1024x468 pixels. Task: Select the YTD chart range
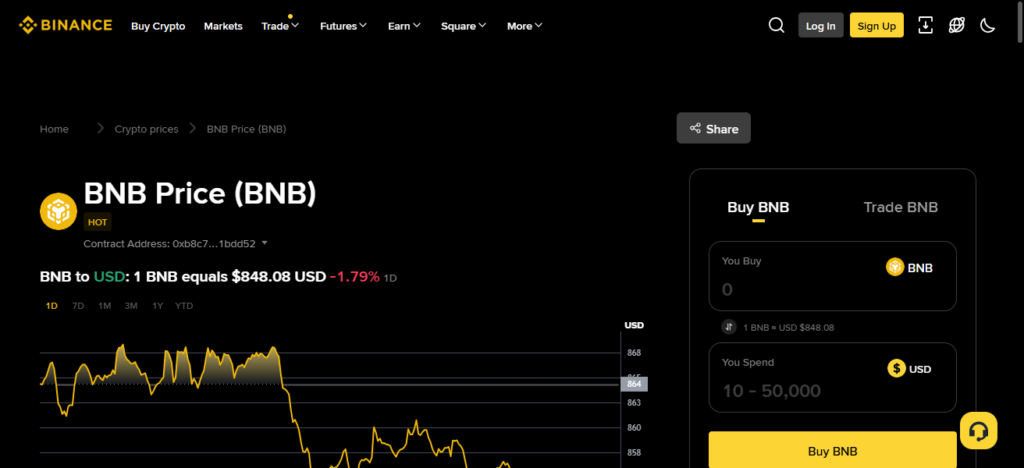(x=184, y=305)
